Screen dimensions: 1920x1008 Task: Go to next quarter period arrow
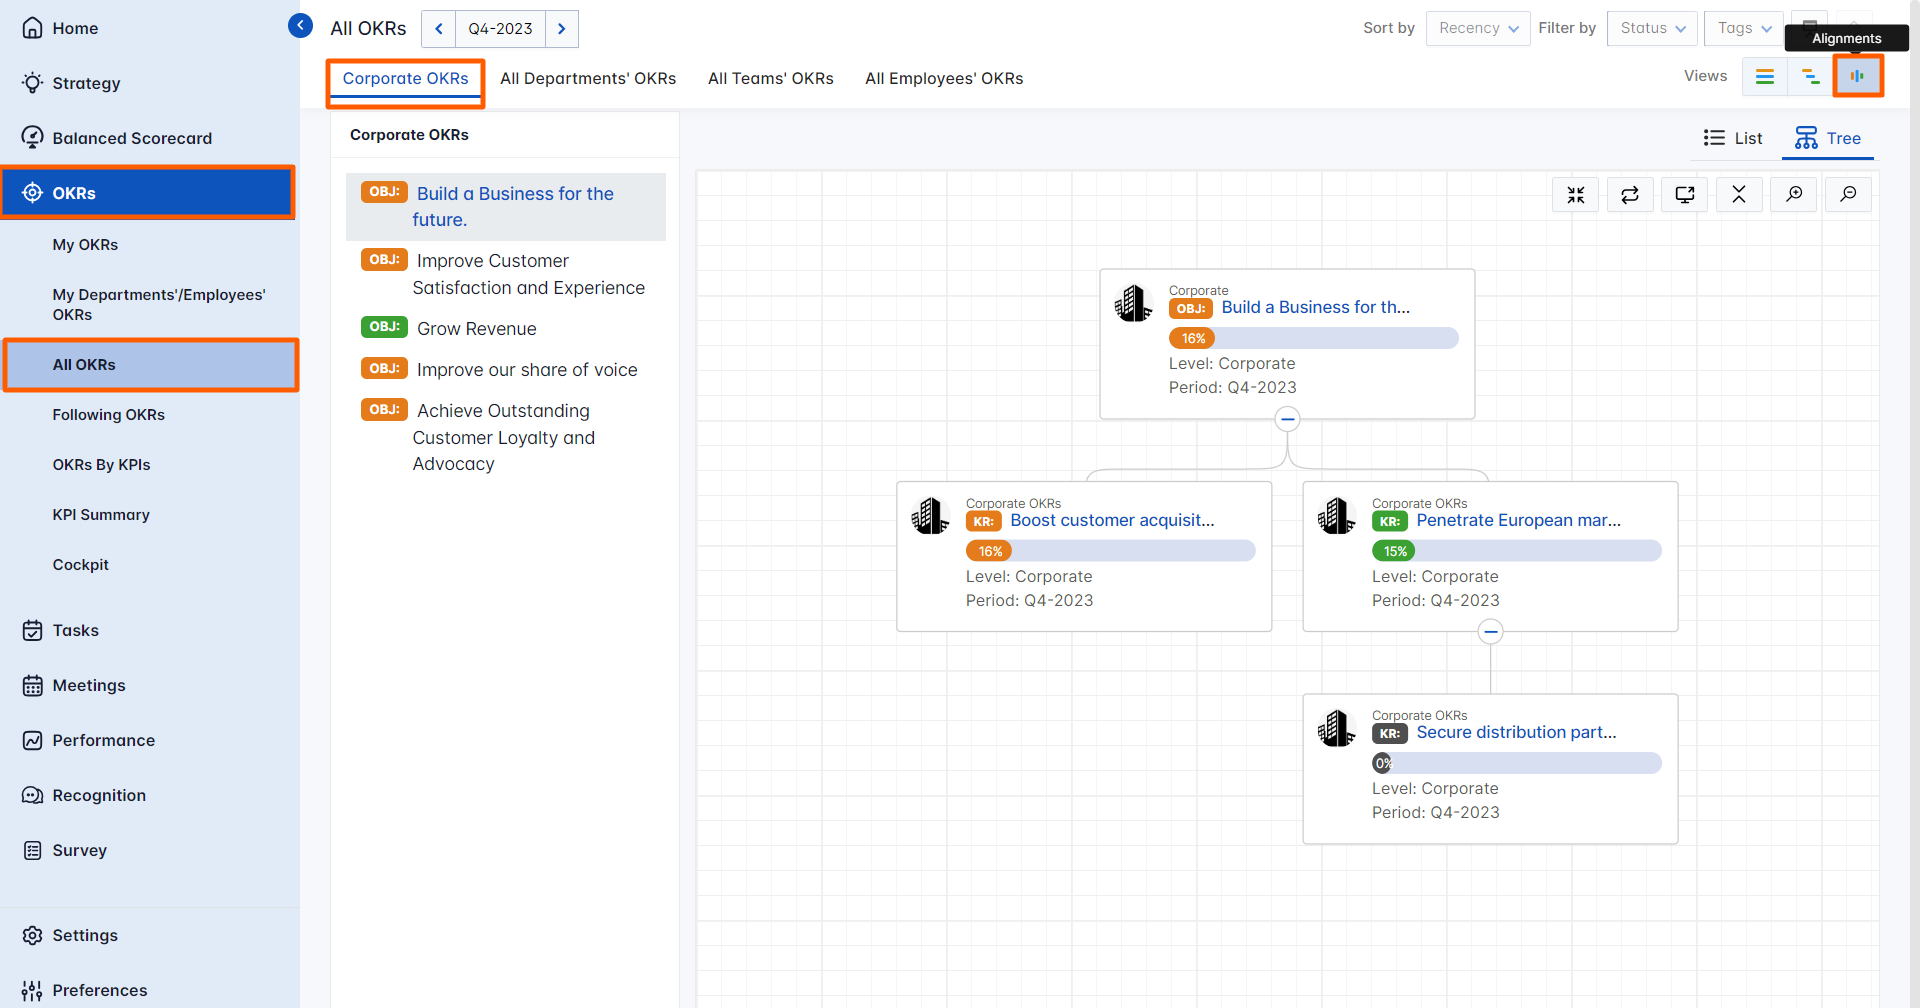click(x=562, y=29)
